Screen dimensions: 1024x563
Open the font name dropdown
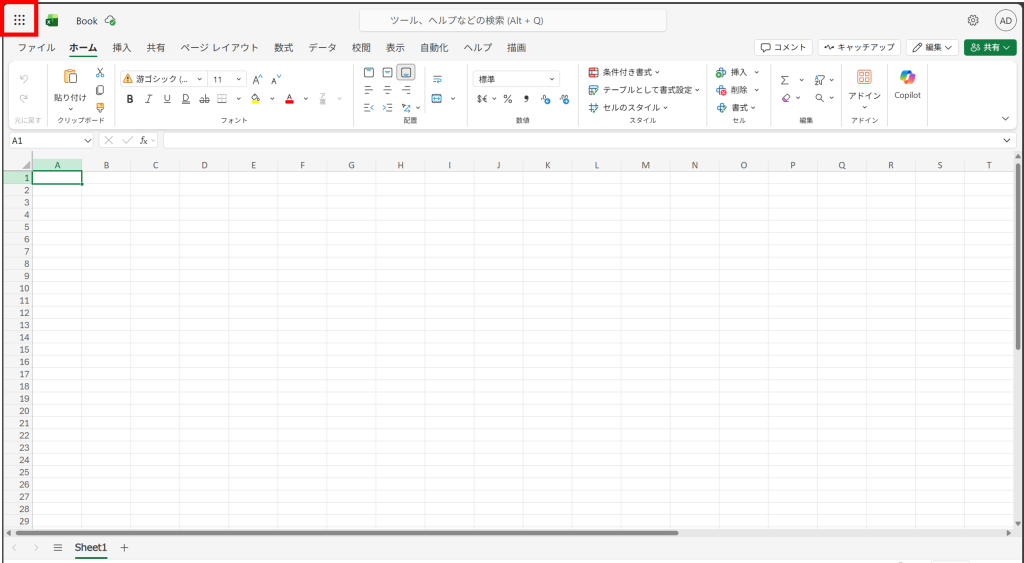(200, 79)
